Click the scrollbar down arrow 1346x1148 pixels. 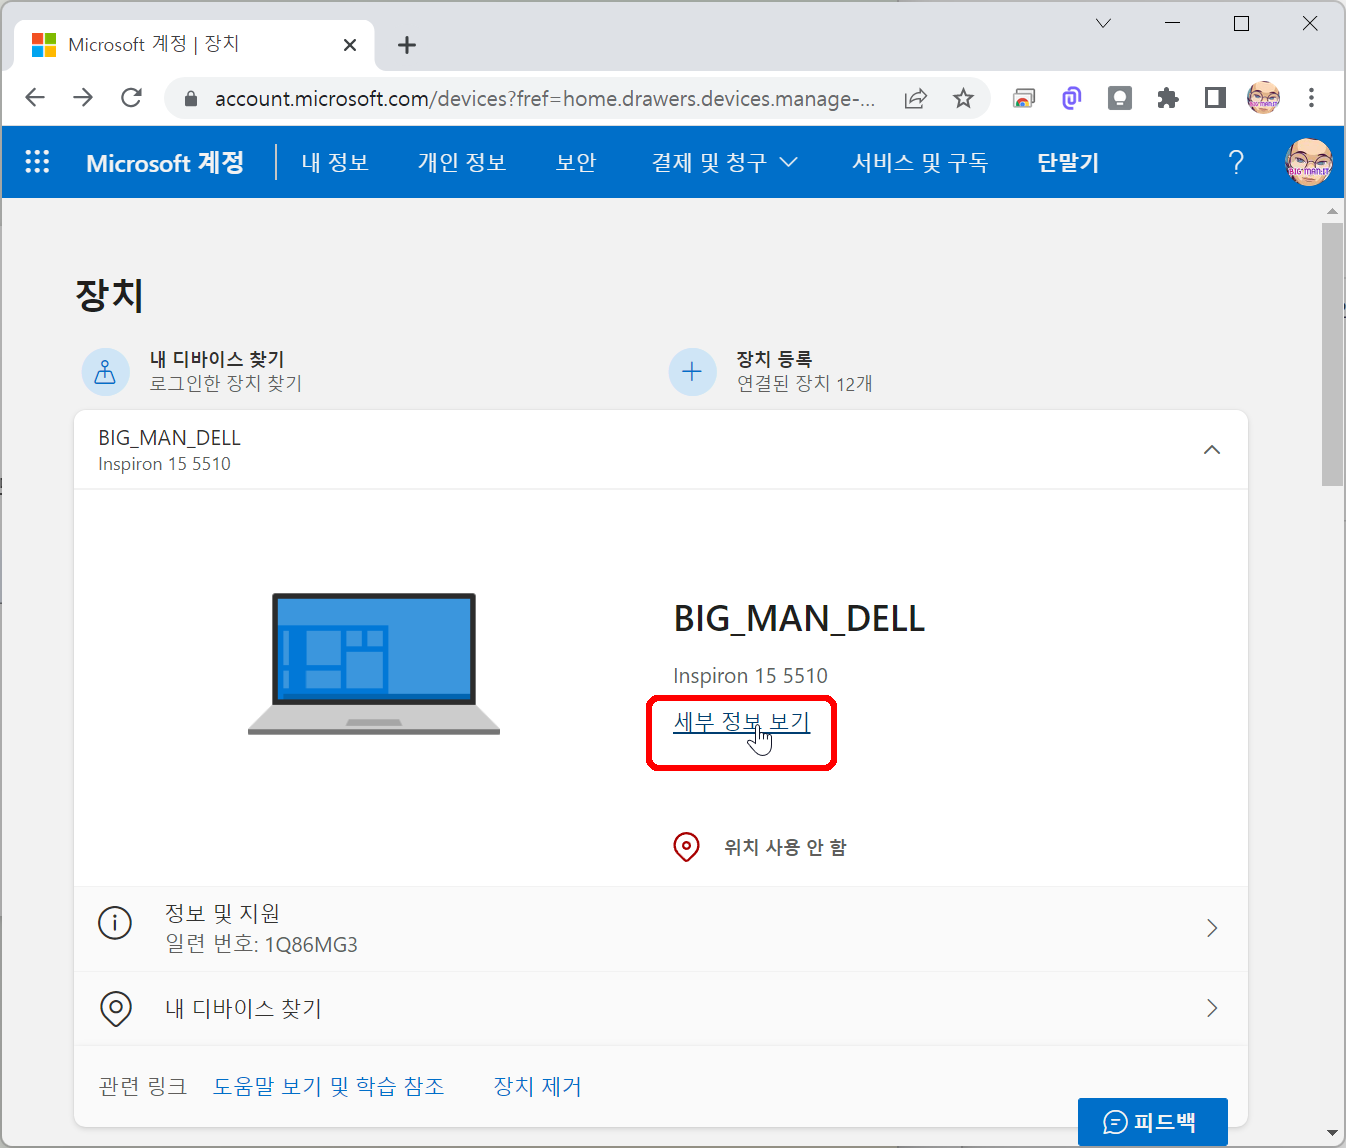click(1332, 1133)
